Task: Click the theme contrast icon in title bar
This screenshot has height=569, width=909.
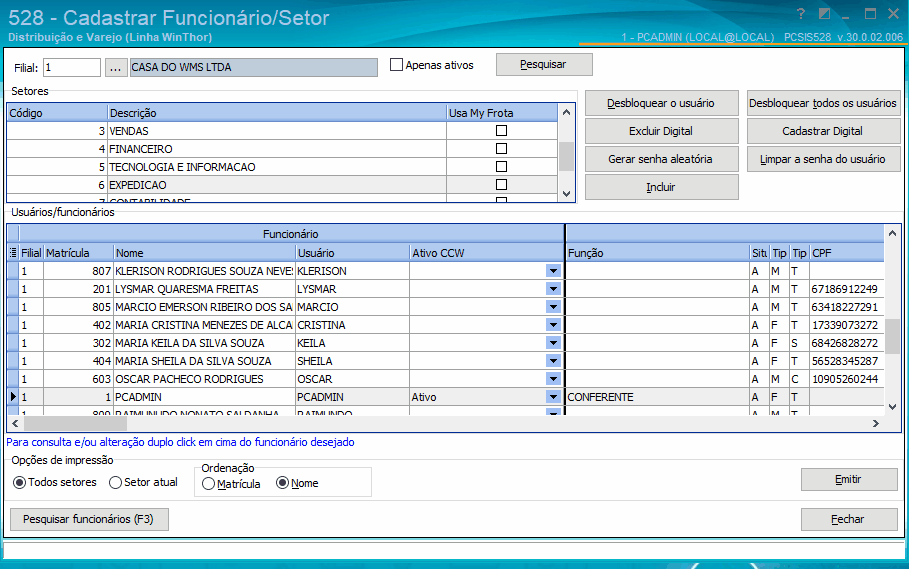Action: coord(824,14)
